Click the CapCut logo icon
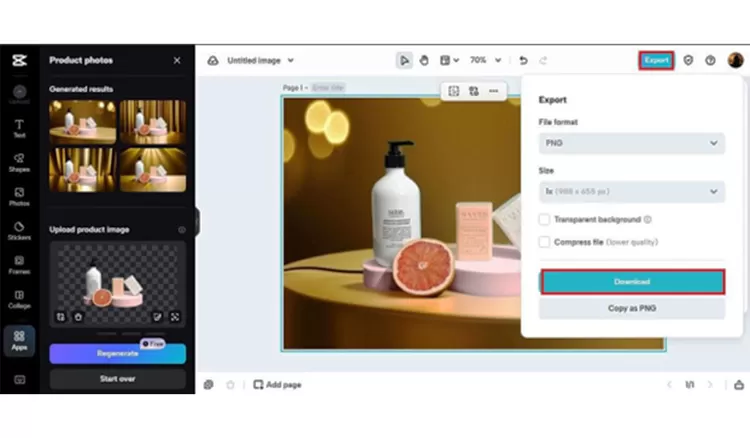 [x=19, y=60]
